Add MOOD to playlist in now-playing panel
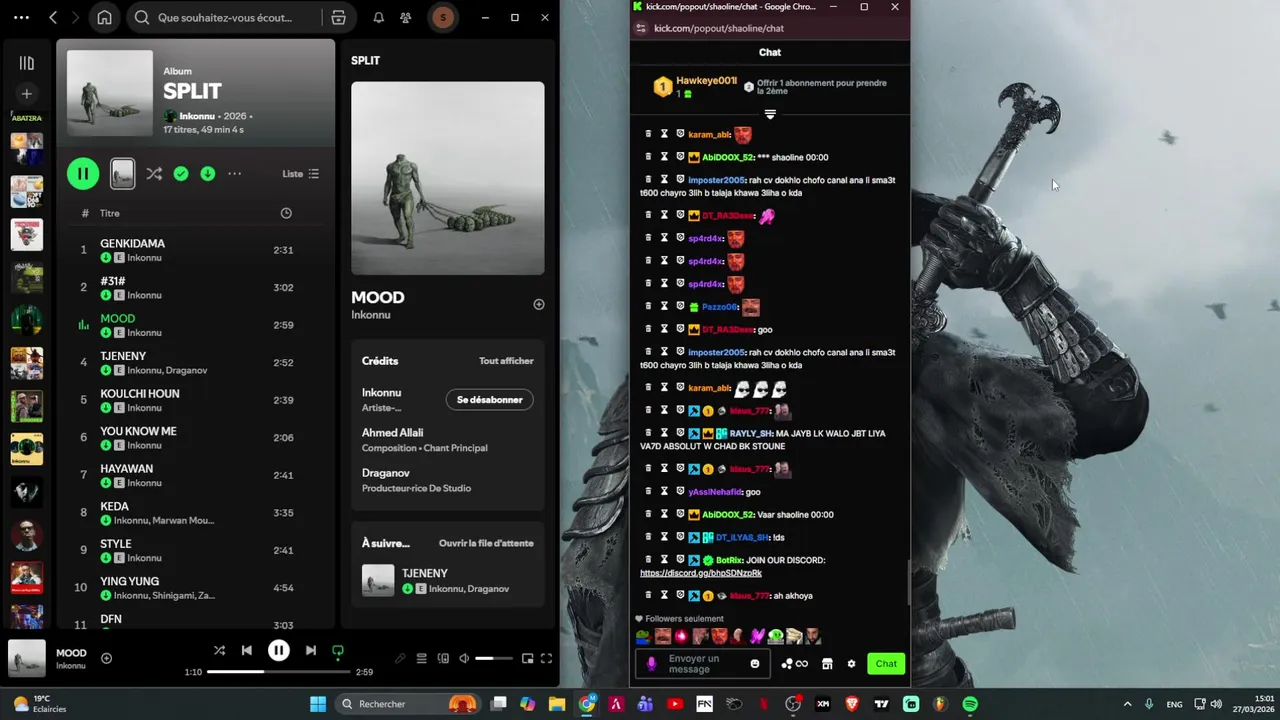1280x720 pixels. (x=539, y=305)
